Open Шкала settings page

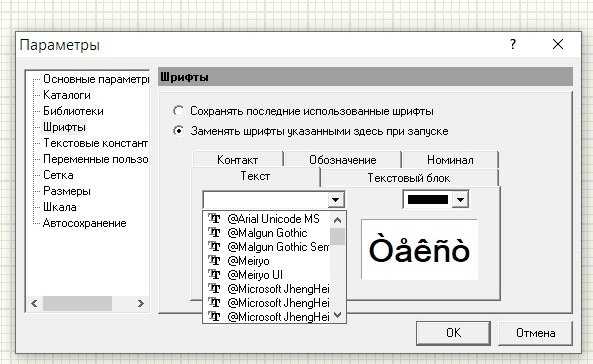[59, 207]
